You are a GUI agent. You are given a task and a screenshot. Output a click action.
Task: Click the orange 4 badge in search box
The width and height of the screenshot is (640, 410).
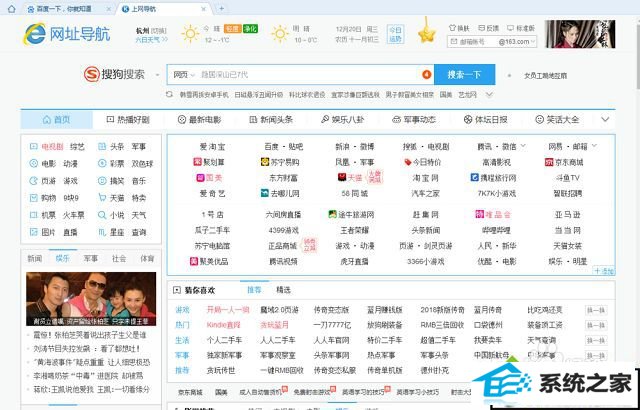[x=426, y=75]
